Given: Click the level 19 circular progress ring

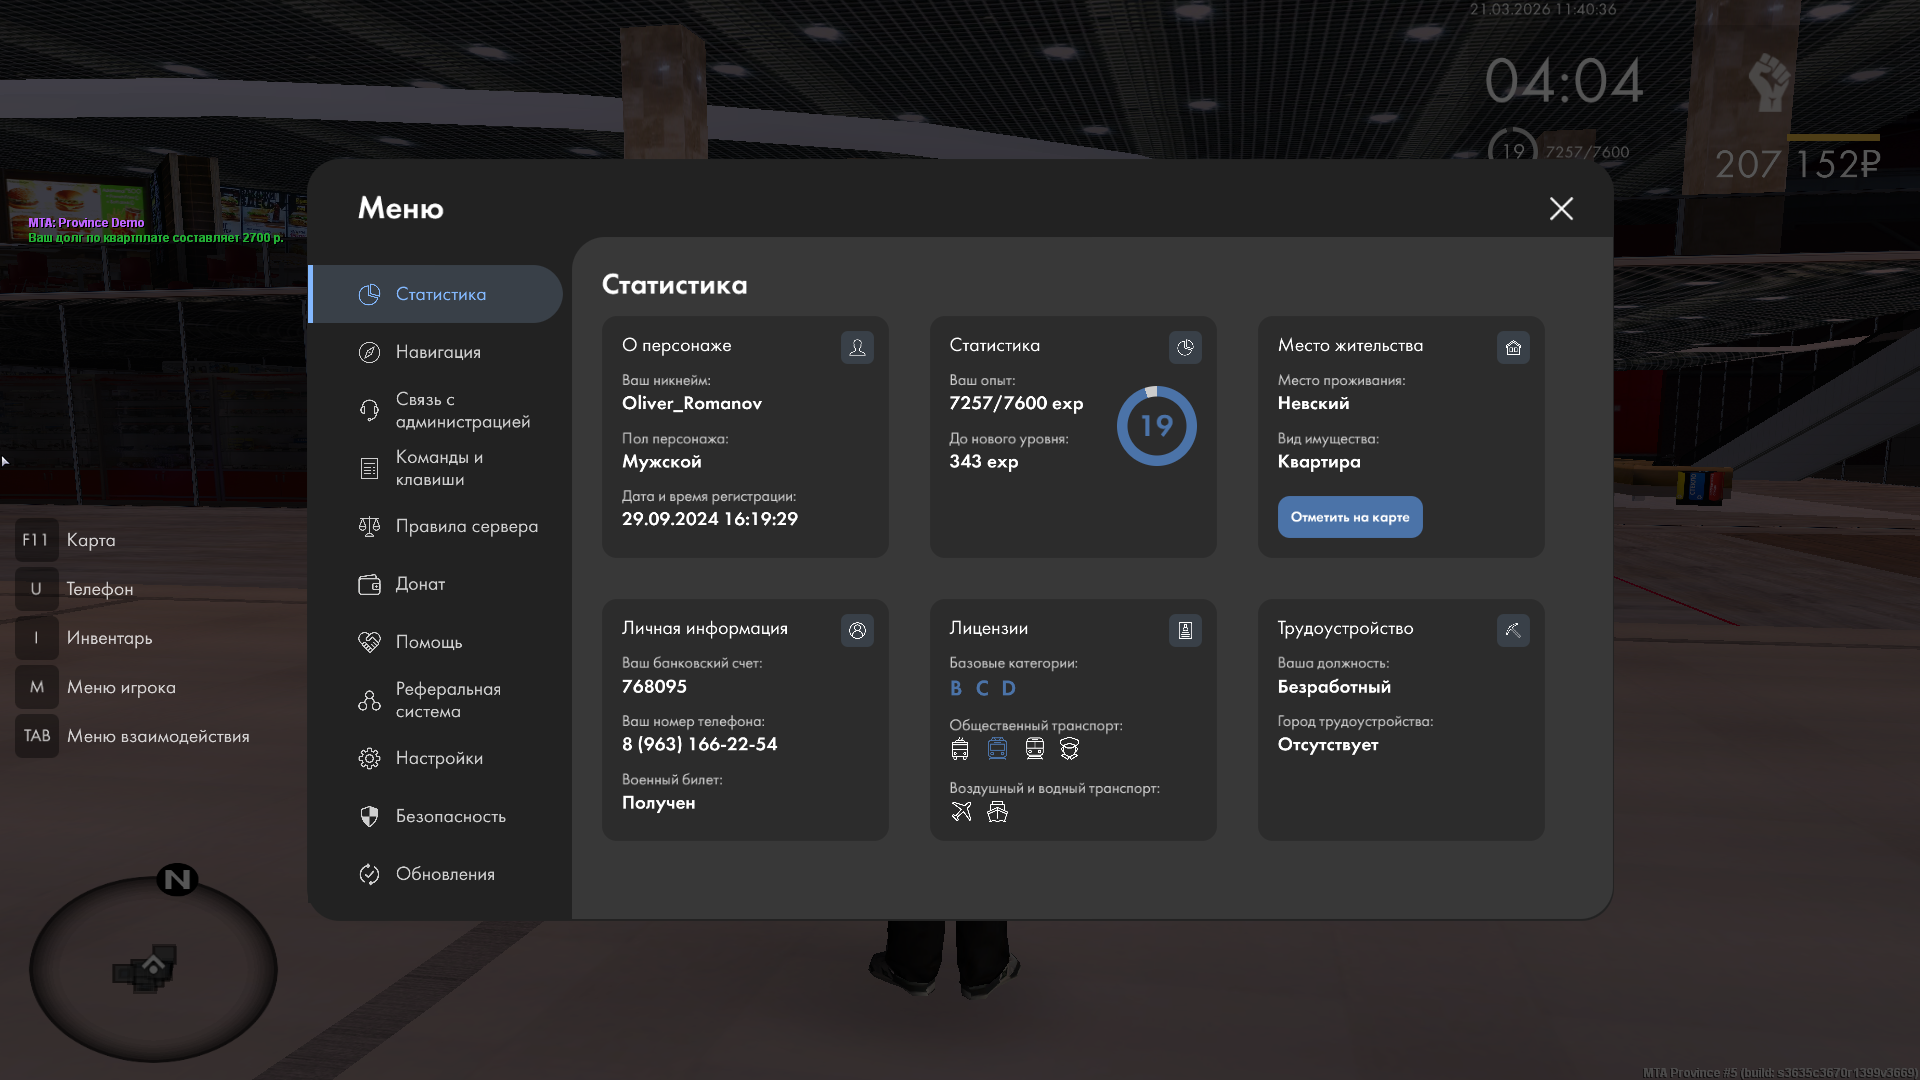Looking at the screenshot, I should [1156, 426].
